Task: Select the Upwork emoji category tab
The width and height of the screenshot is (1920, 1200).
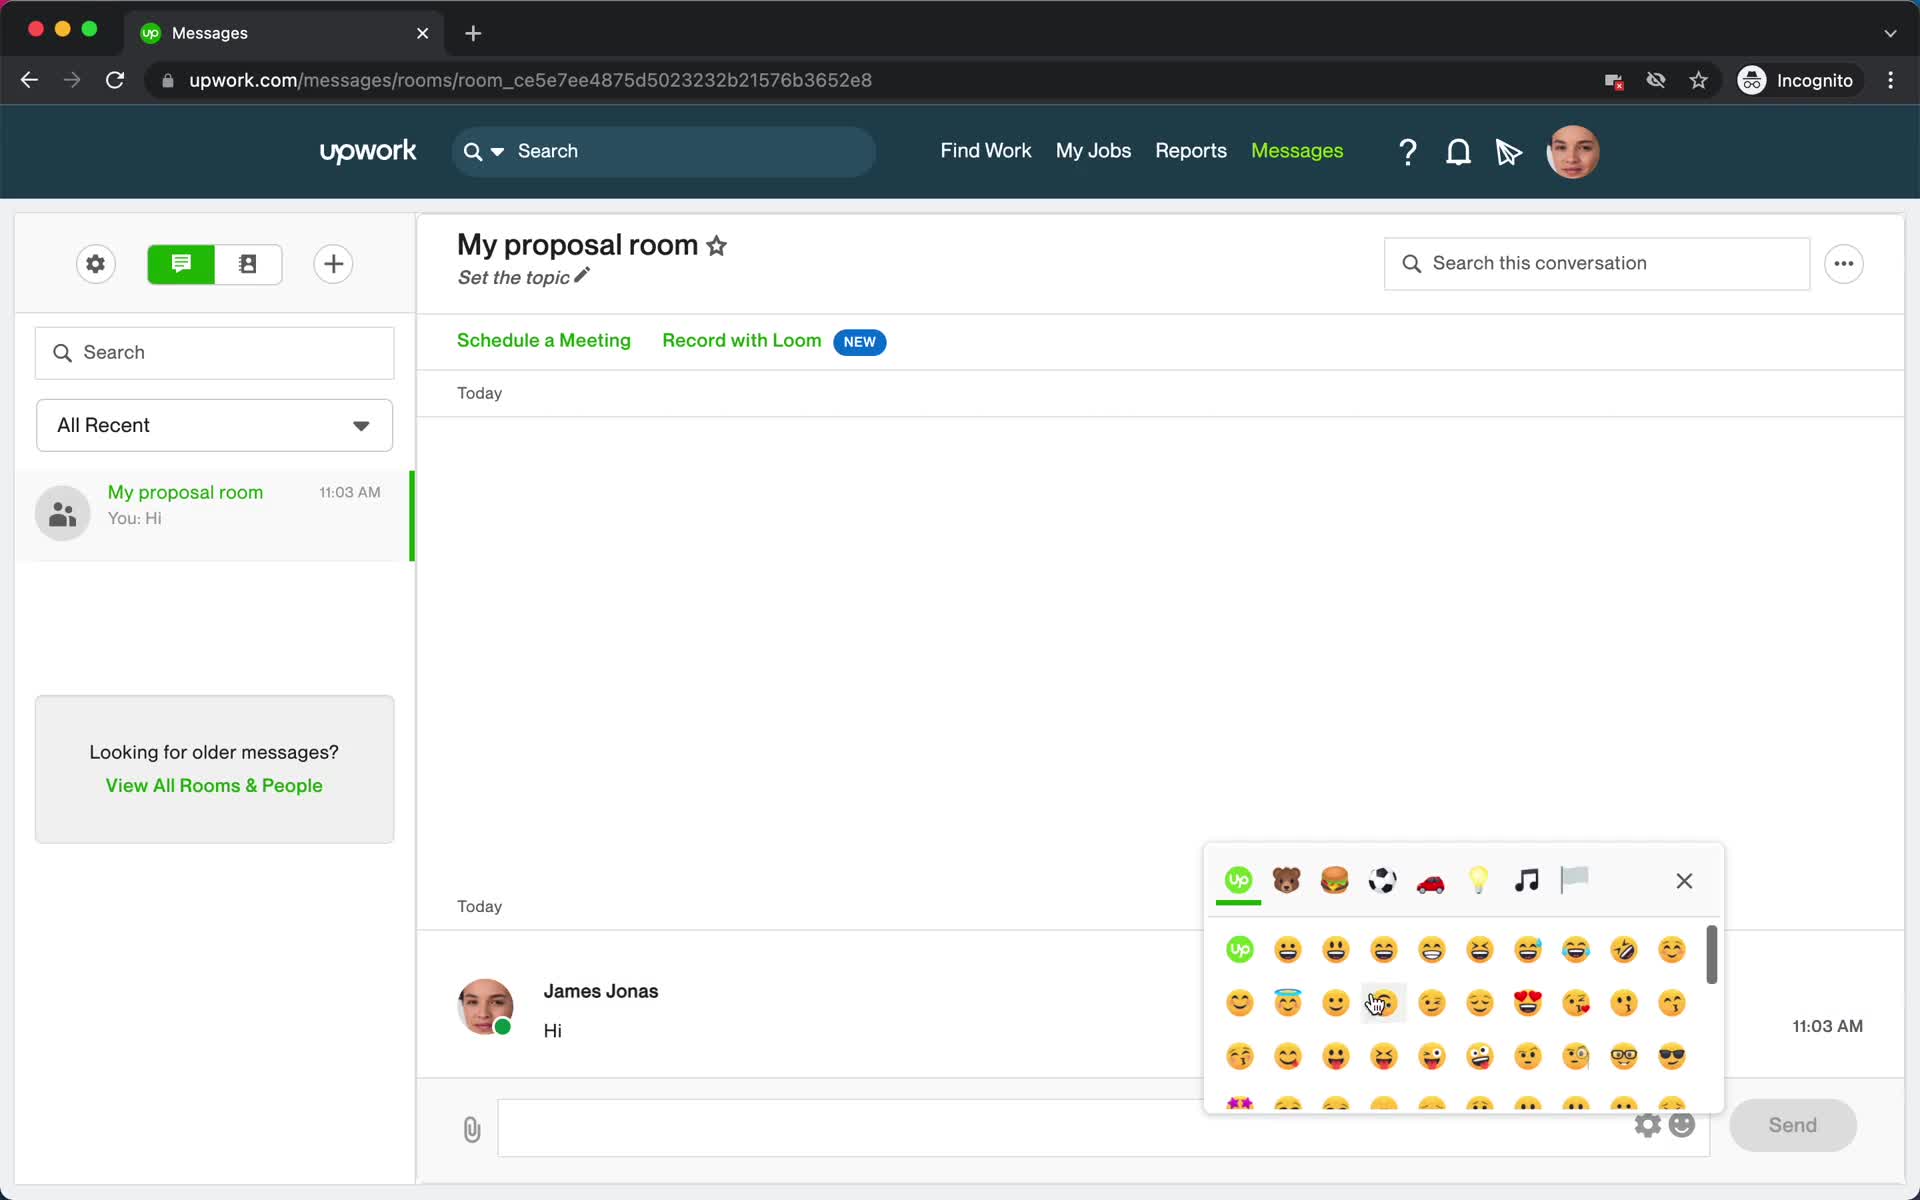Action: 1239,880
